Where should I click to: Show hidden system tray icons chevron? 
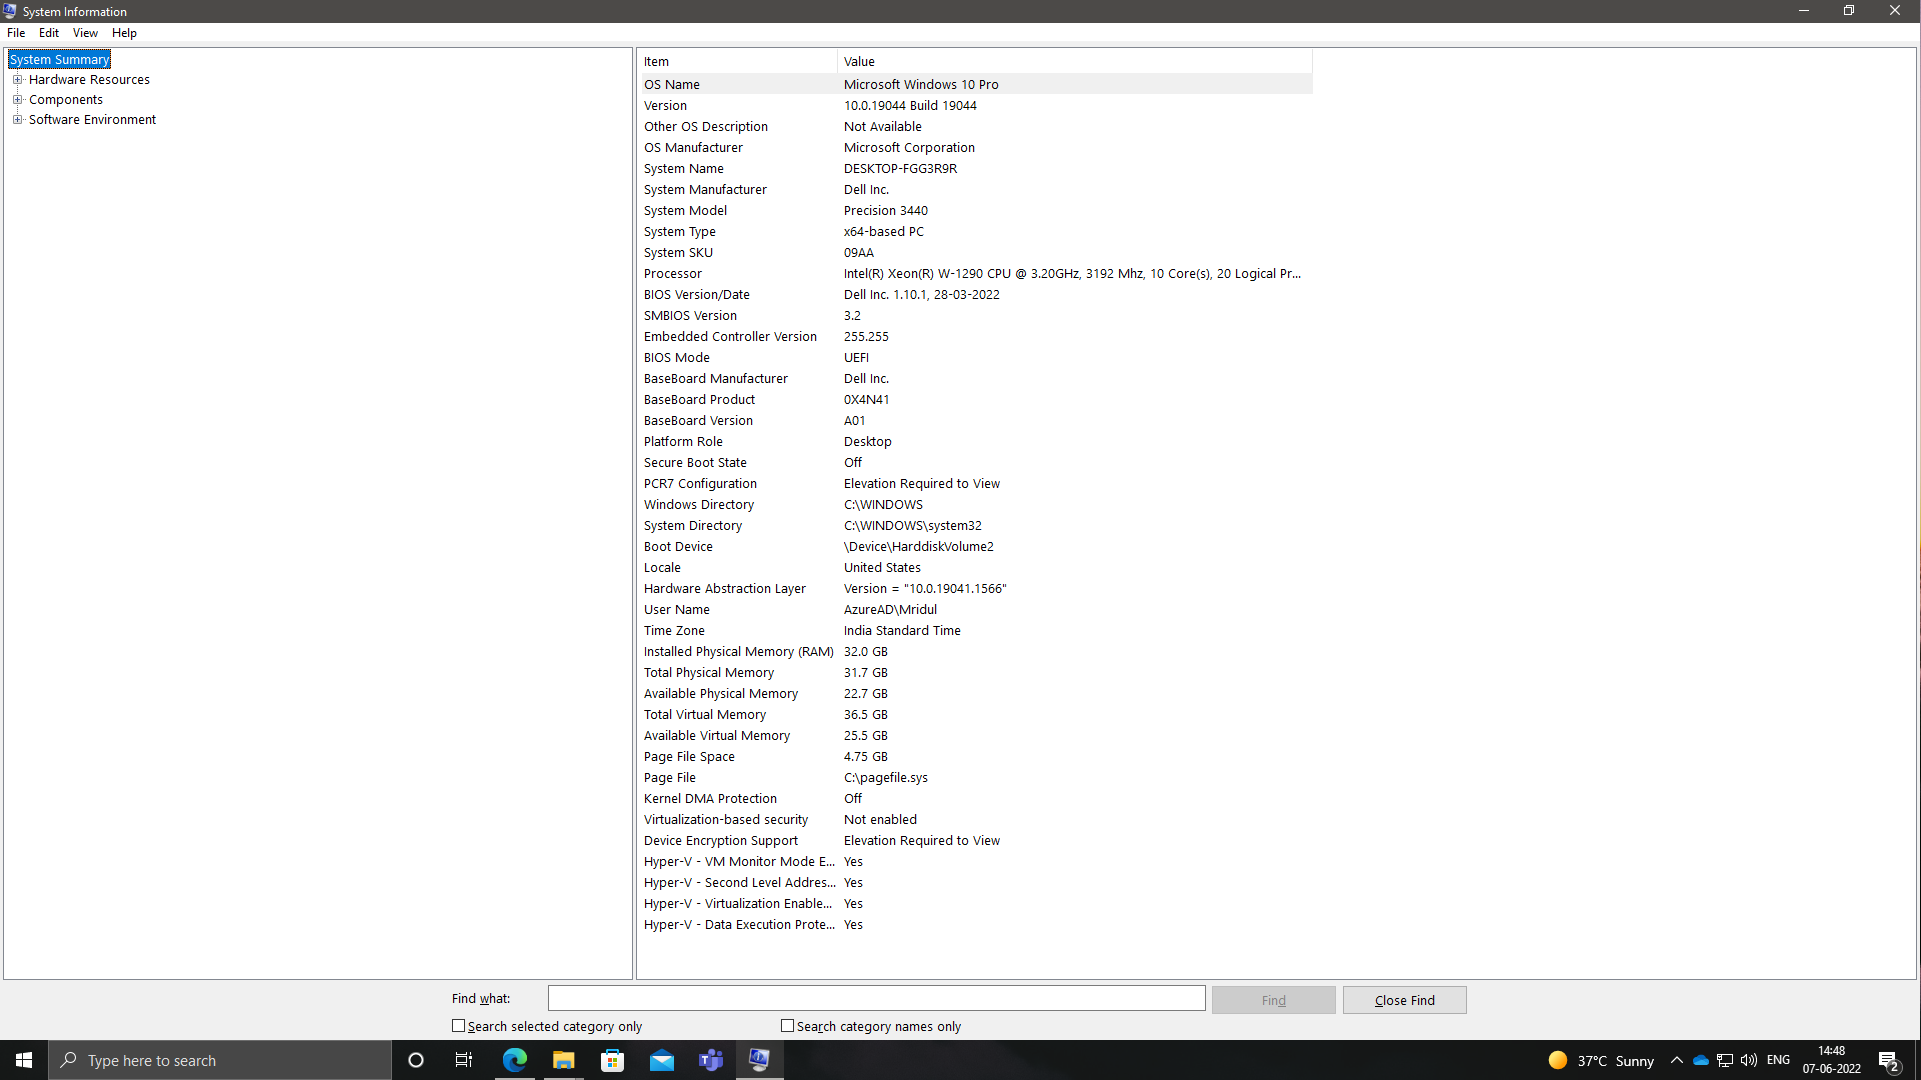[1677, 1060]
